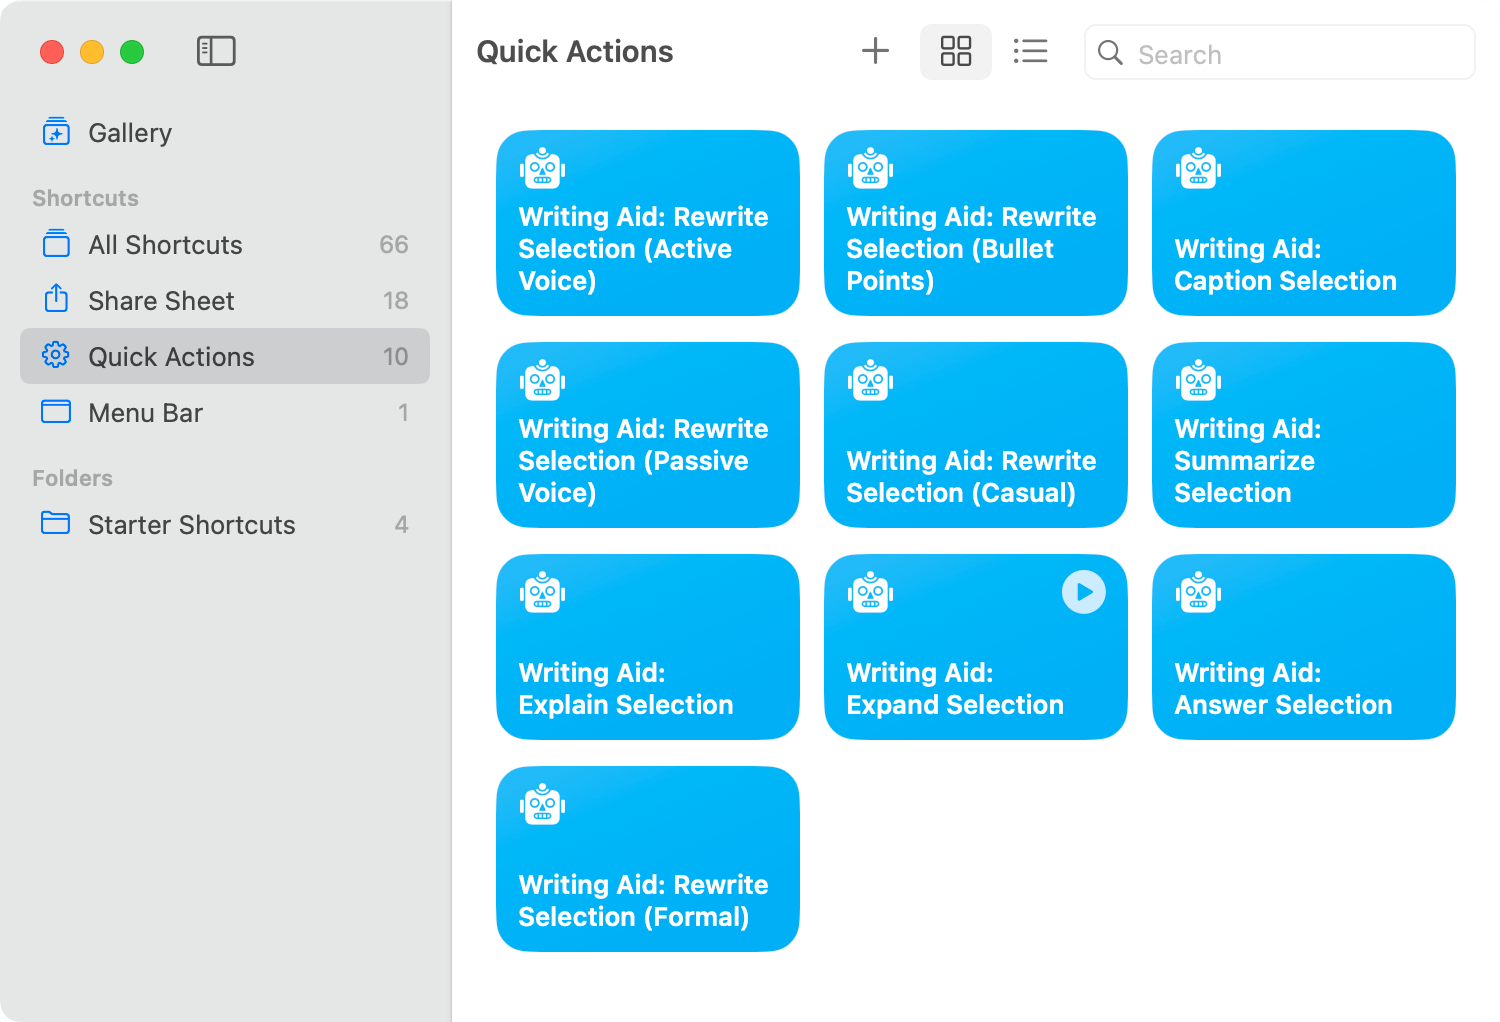Focus the Search input field

pos(1280,52)
